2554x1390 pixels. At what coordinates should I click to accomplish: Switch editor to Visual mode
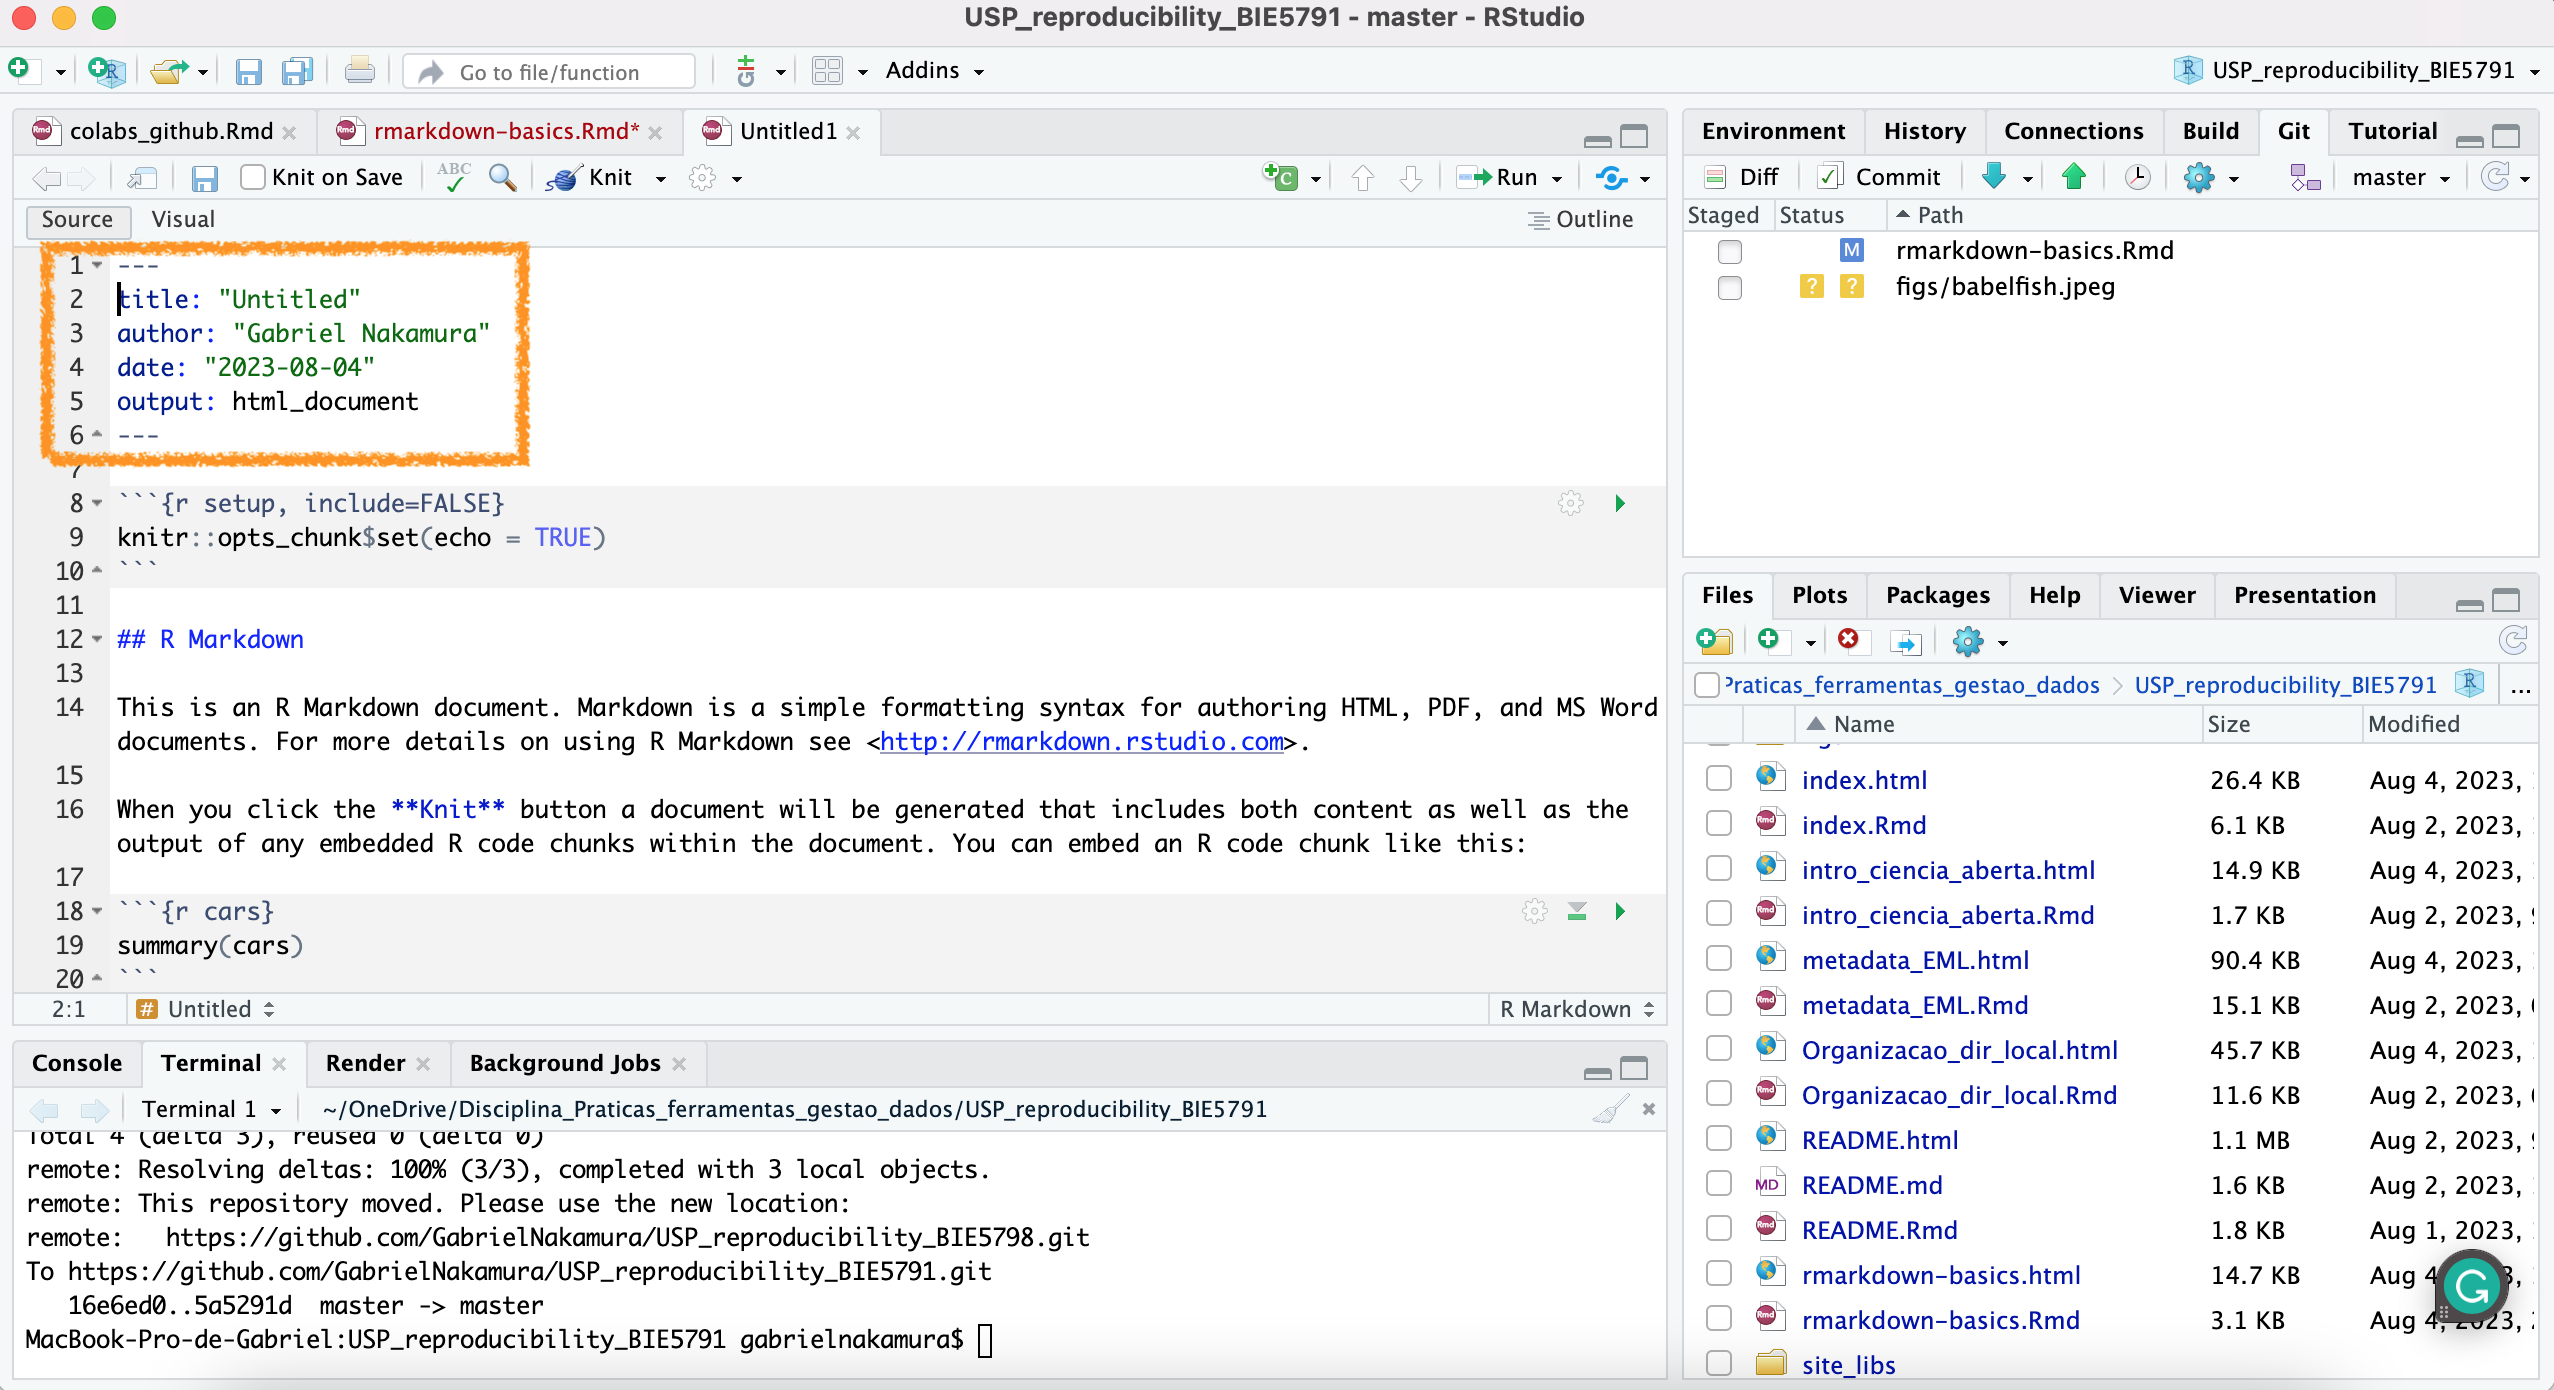point(183,219)
